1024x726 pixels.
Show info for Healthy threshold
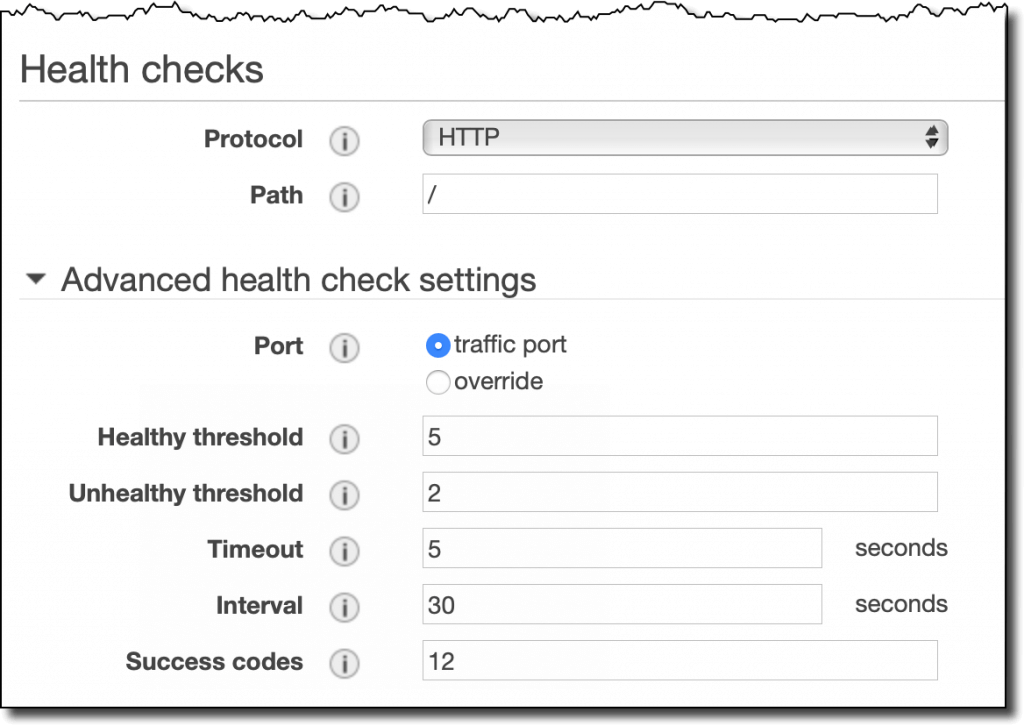click(344, 439)
